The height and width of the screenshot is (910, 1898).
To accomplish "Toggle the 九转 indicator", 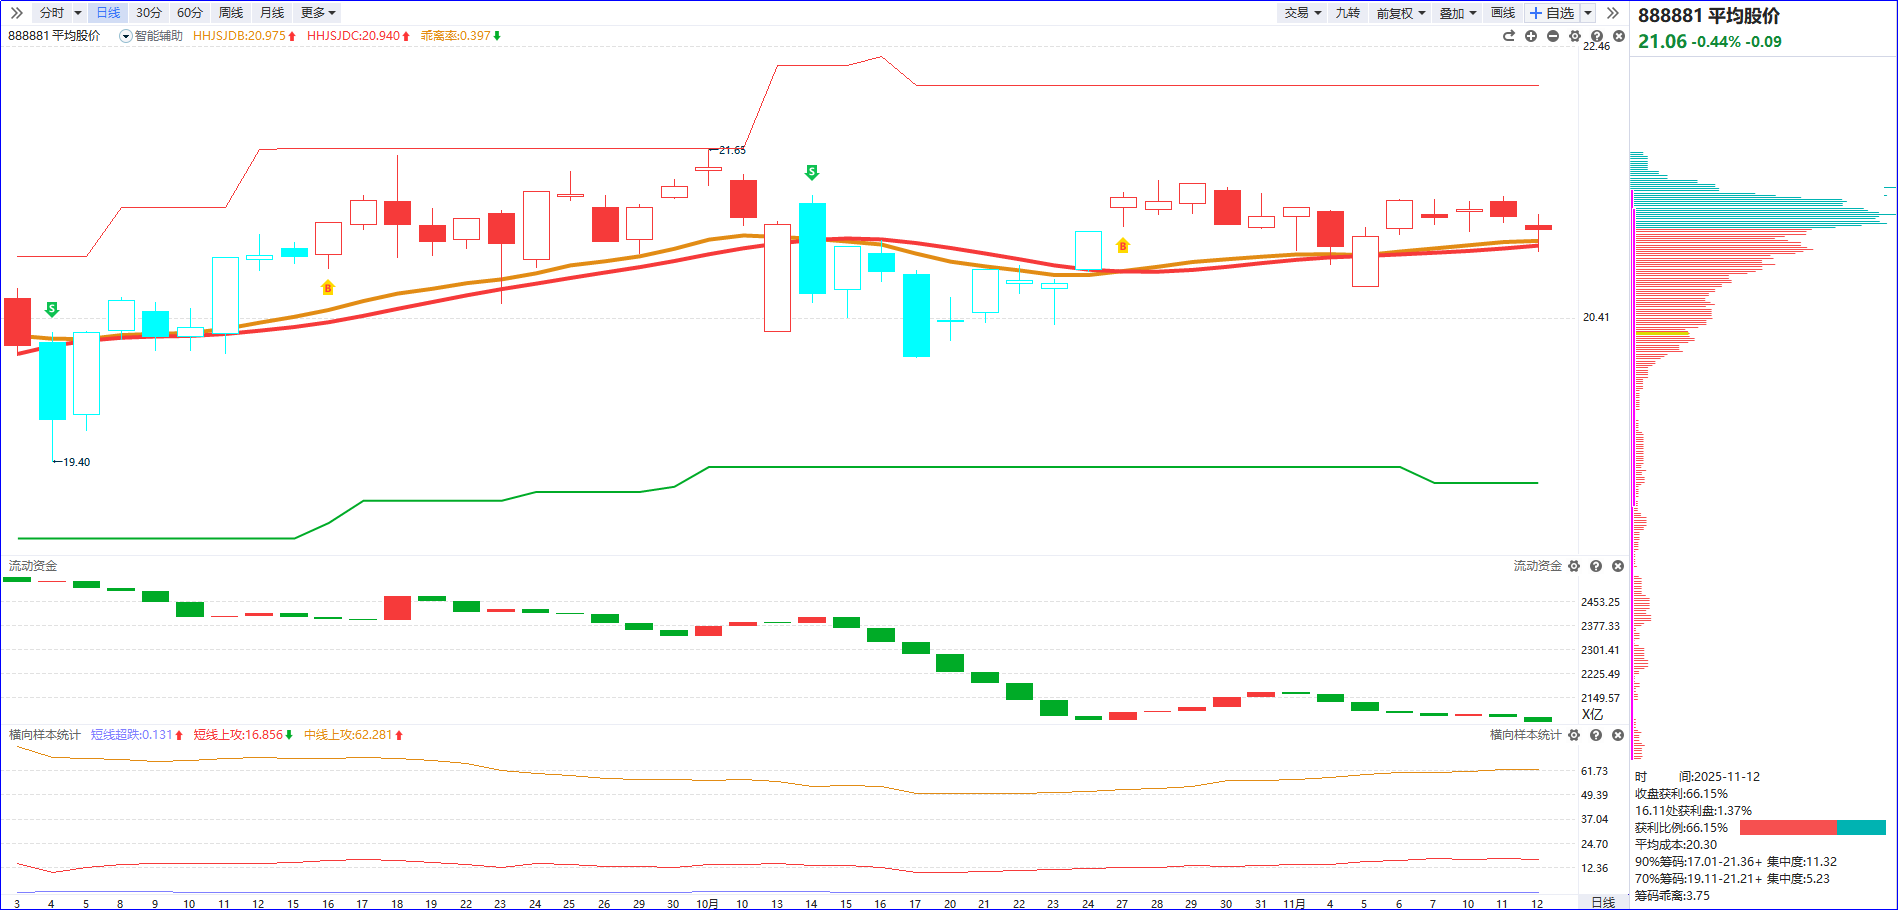I will click(1347, 13).
